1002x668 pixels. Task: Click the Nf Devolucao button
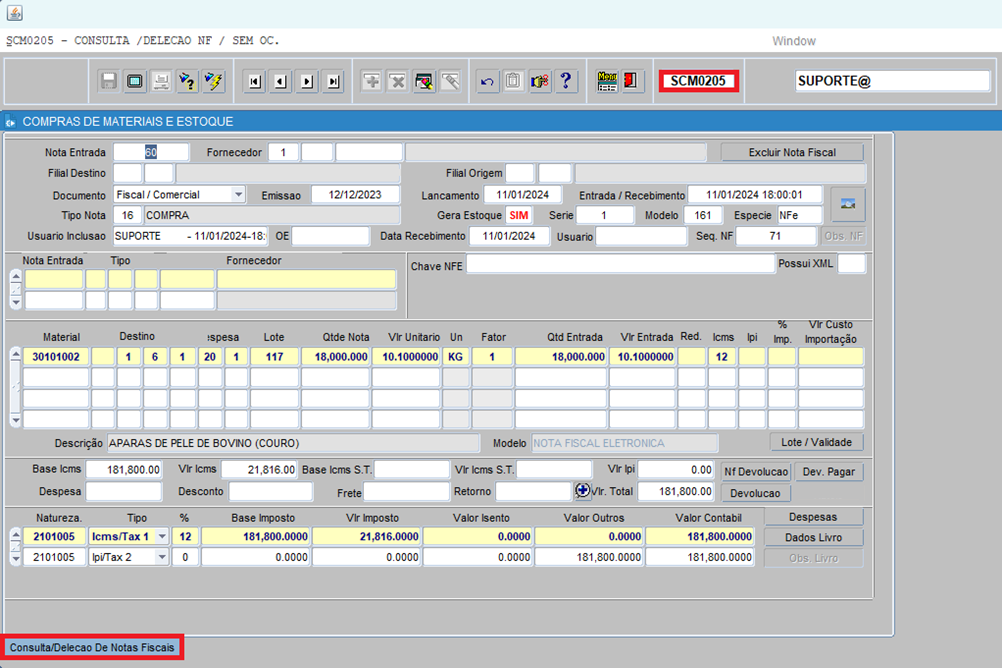coord(756,472)
